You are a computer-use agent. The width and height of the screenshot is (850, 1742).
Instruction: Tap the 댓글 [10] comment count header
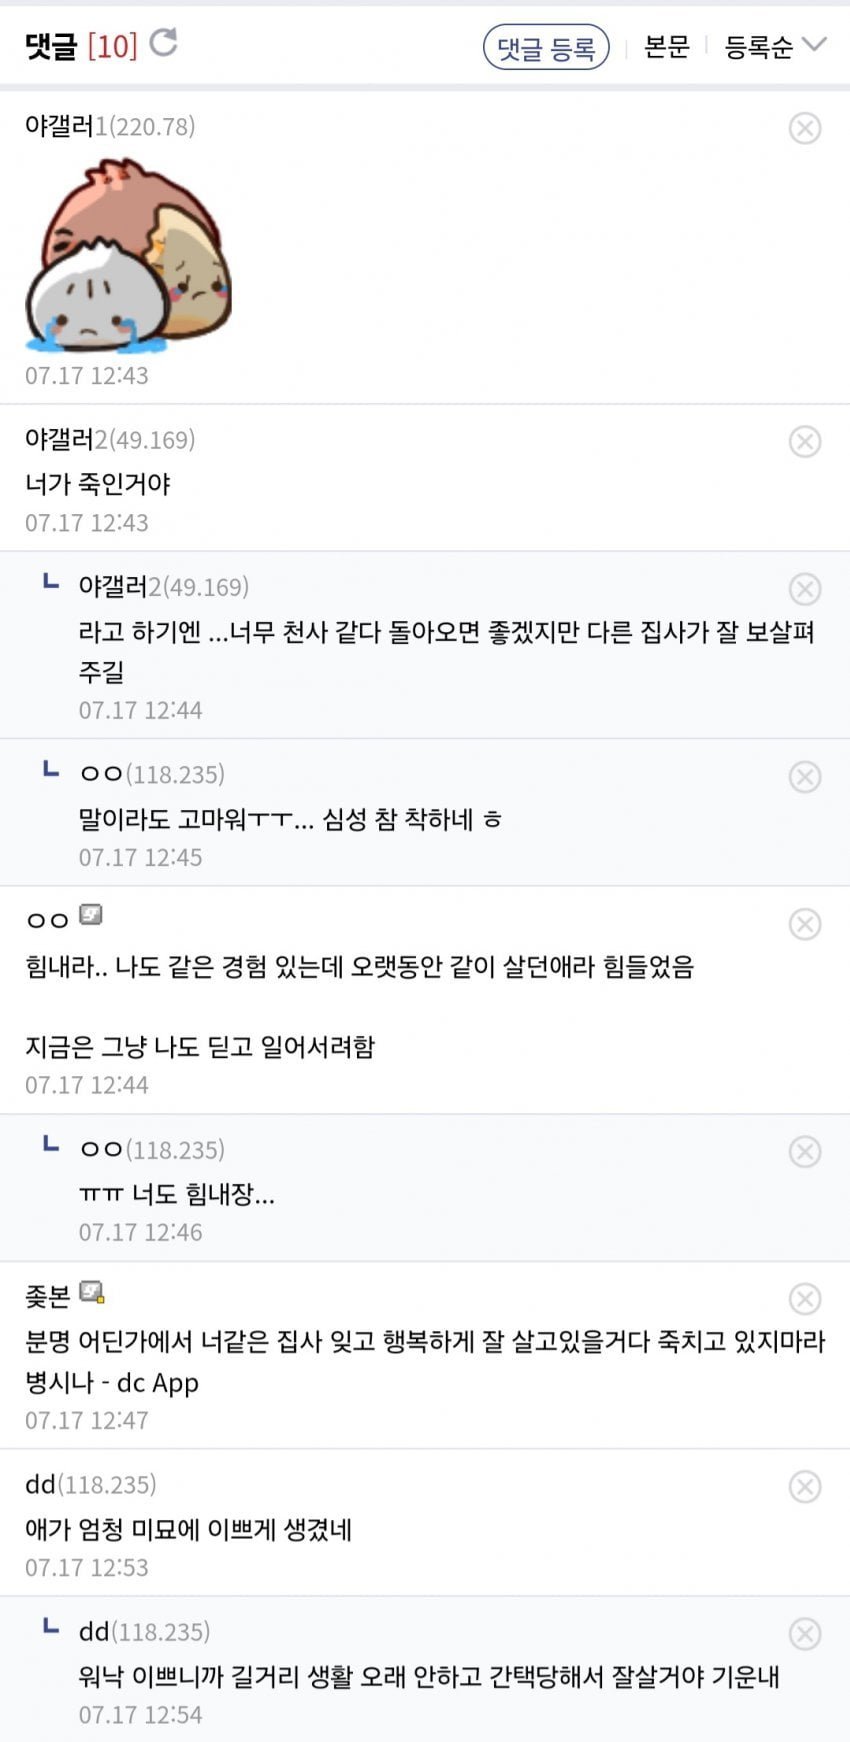click(x=81, y=46)
